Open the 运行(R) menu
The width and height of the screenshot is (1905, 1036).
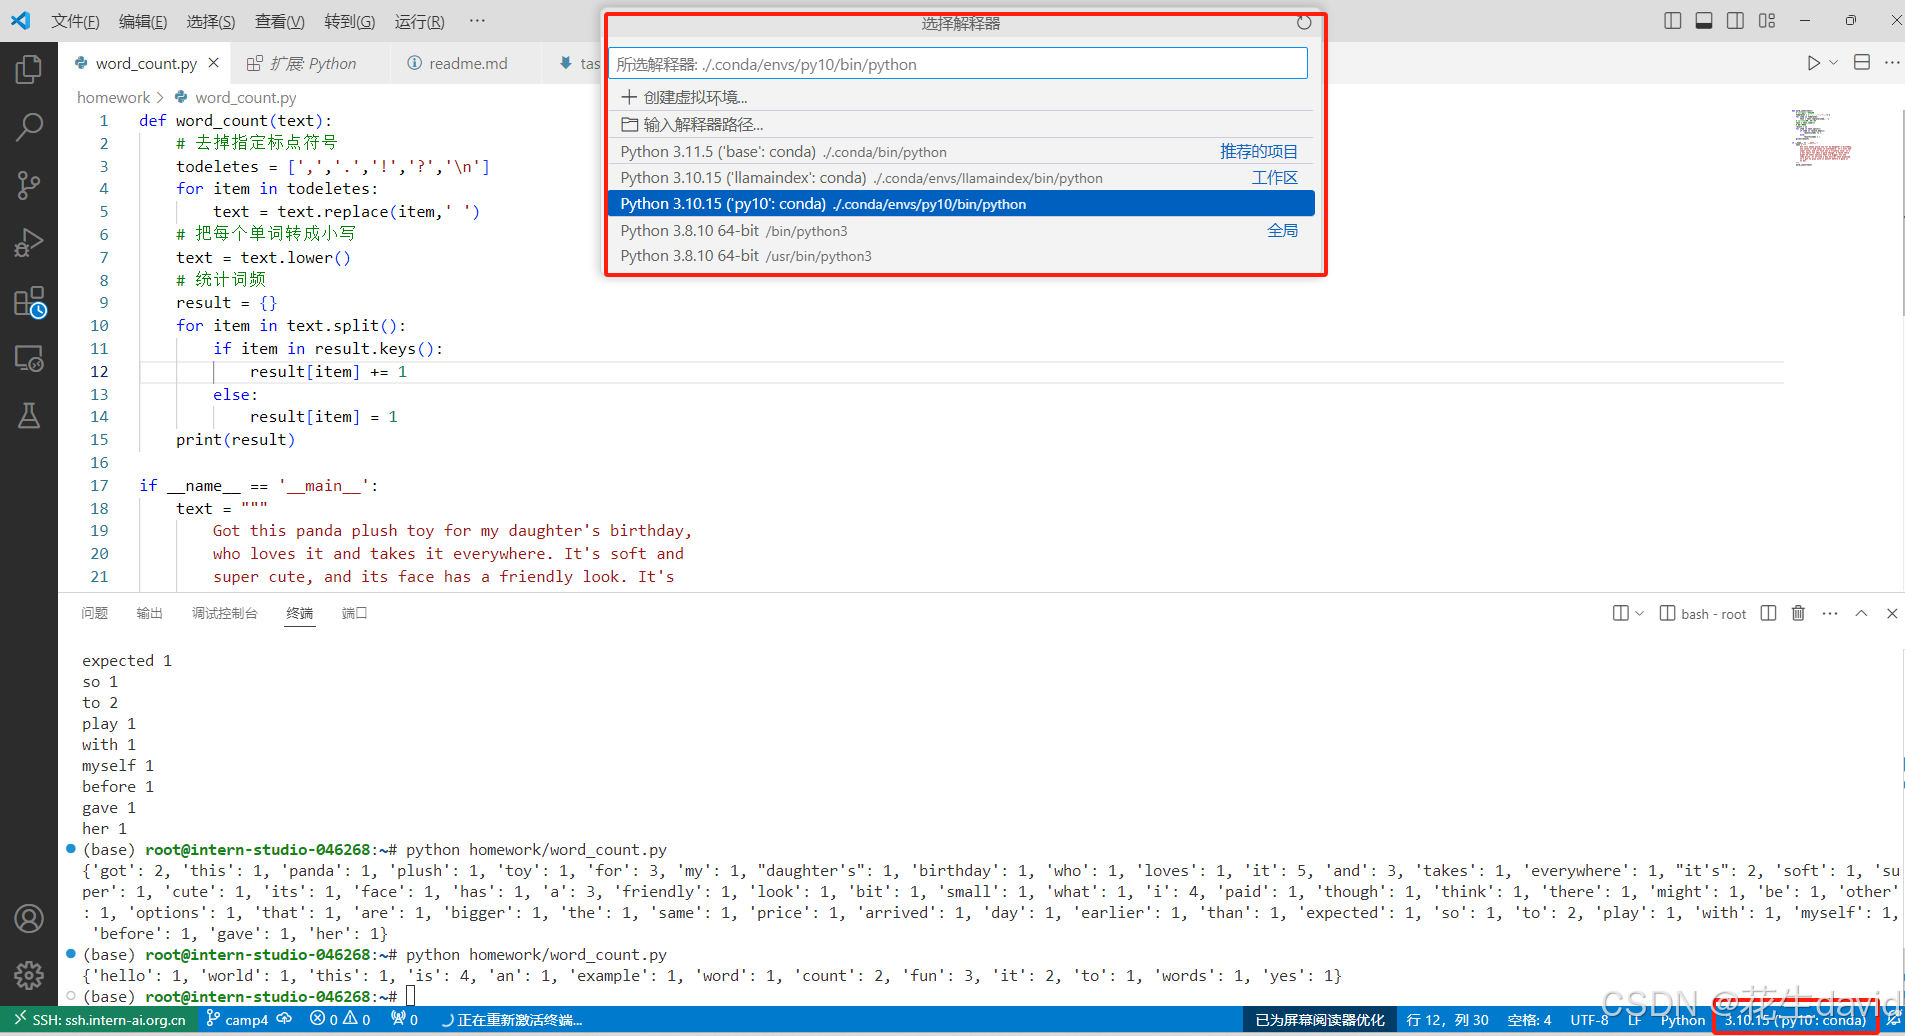coord(419,21)
